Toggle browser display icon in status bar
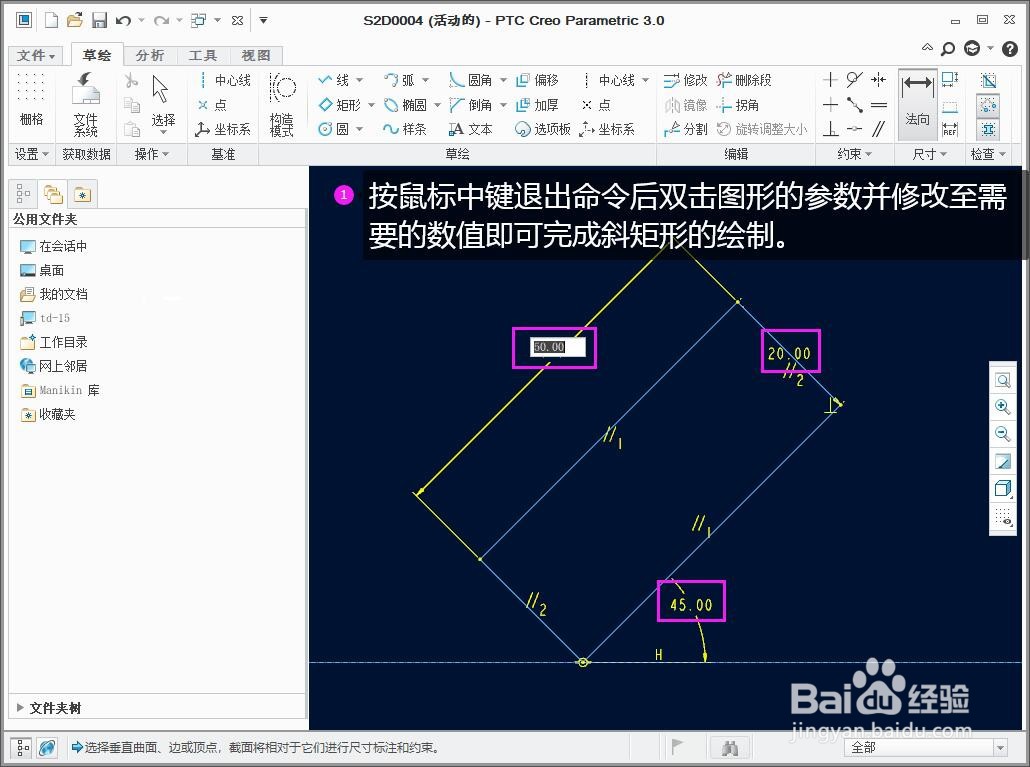1030x767 pixels. (x=47, y=747)
